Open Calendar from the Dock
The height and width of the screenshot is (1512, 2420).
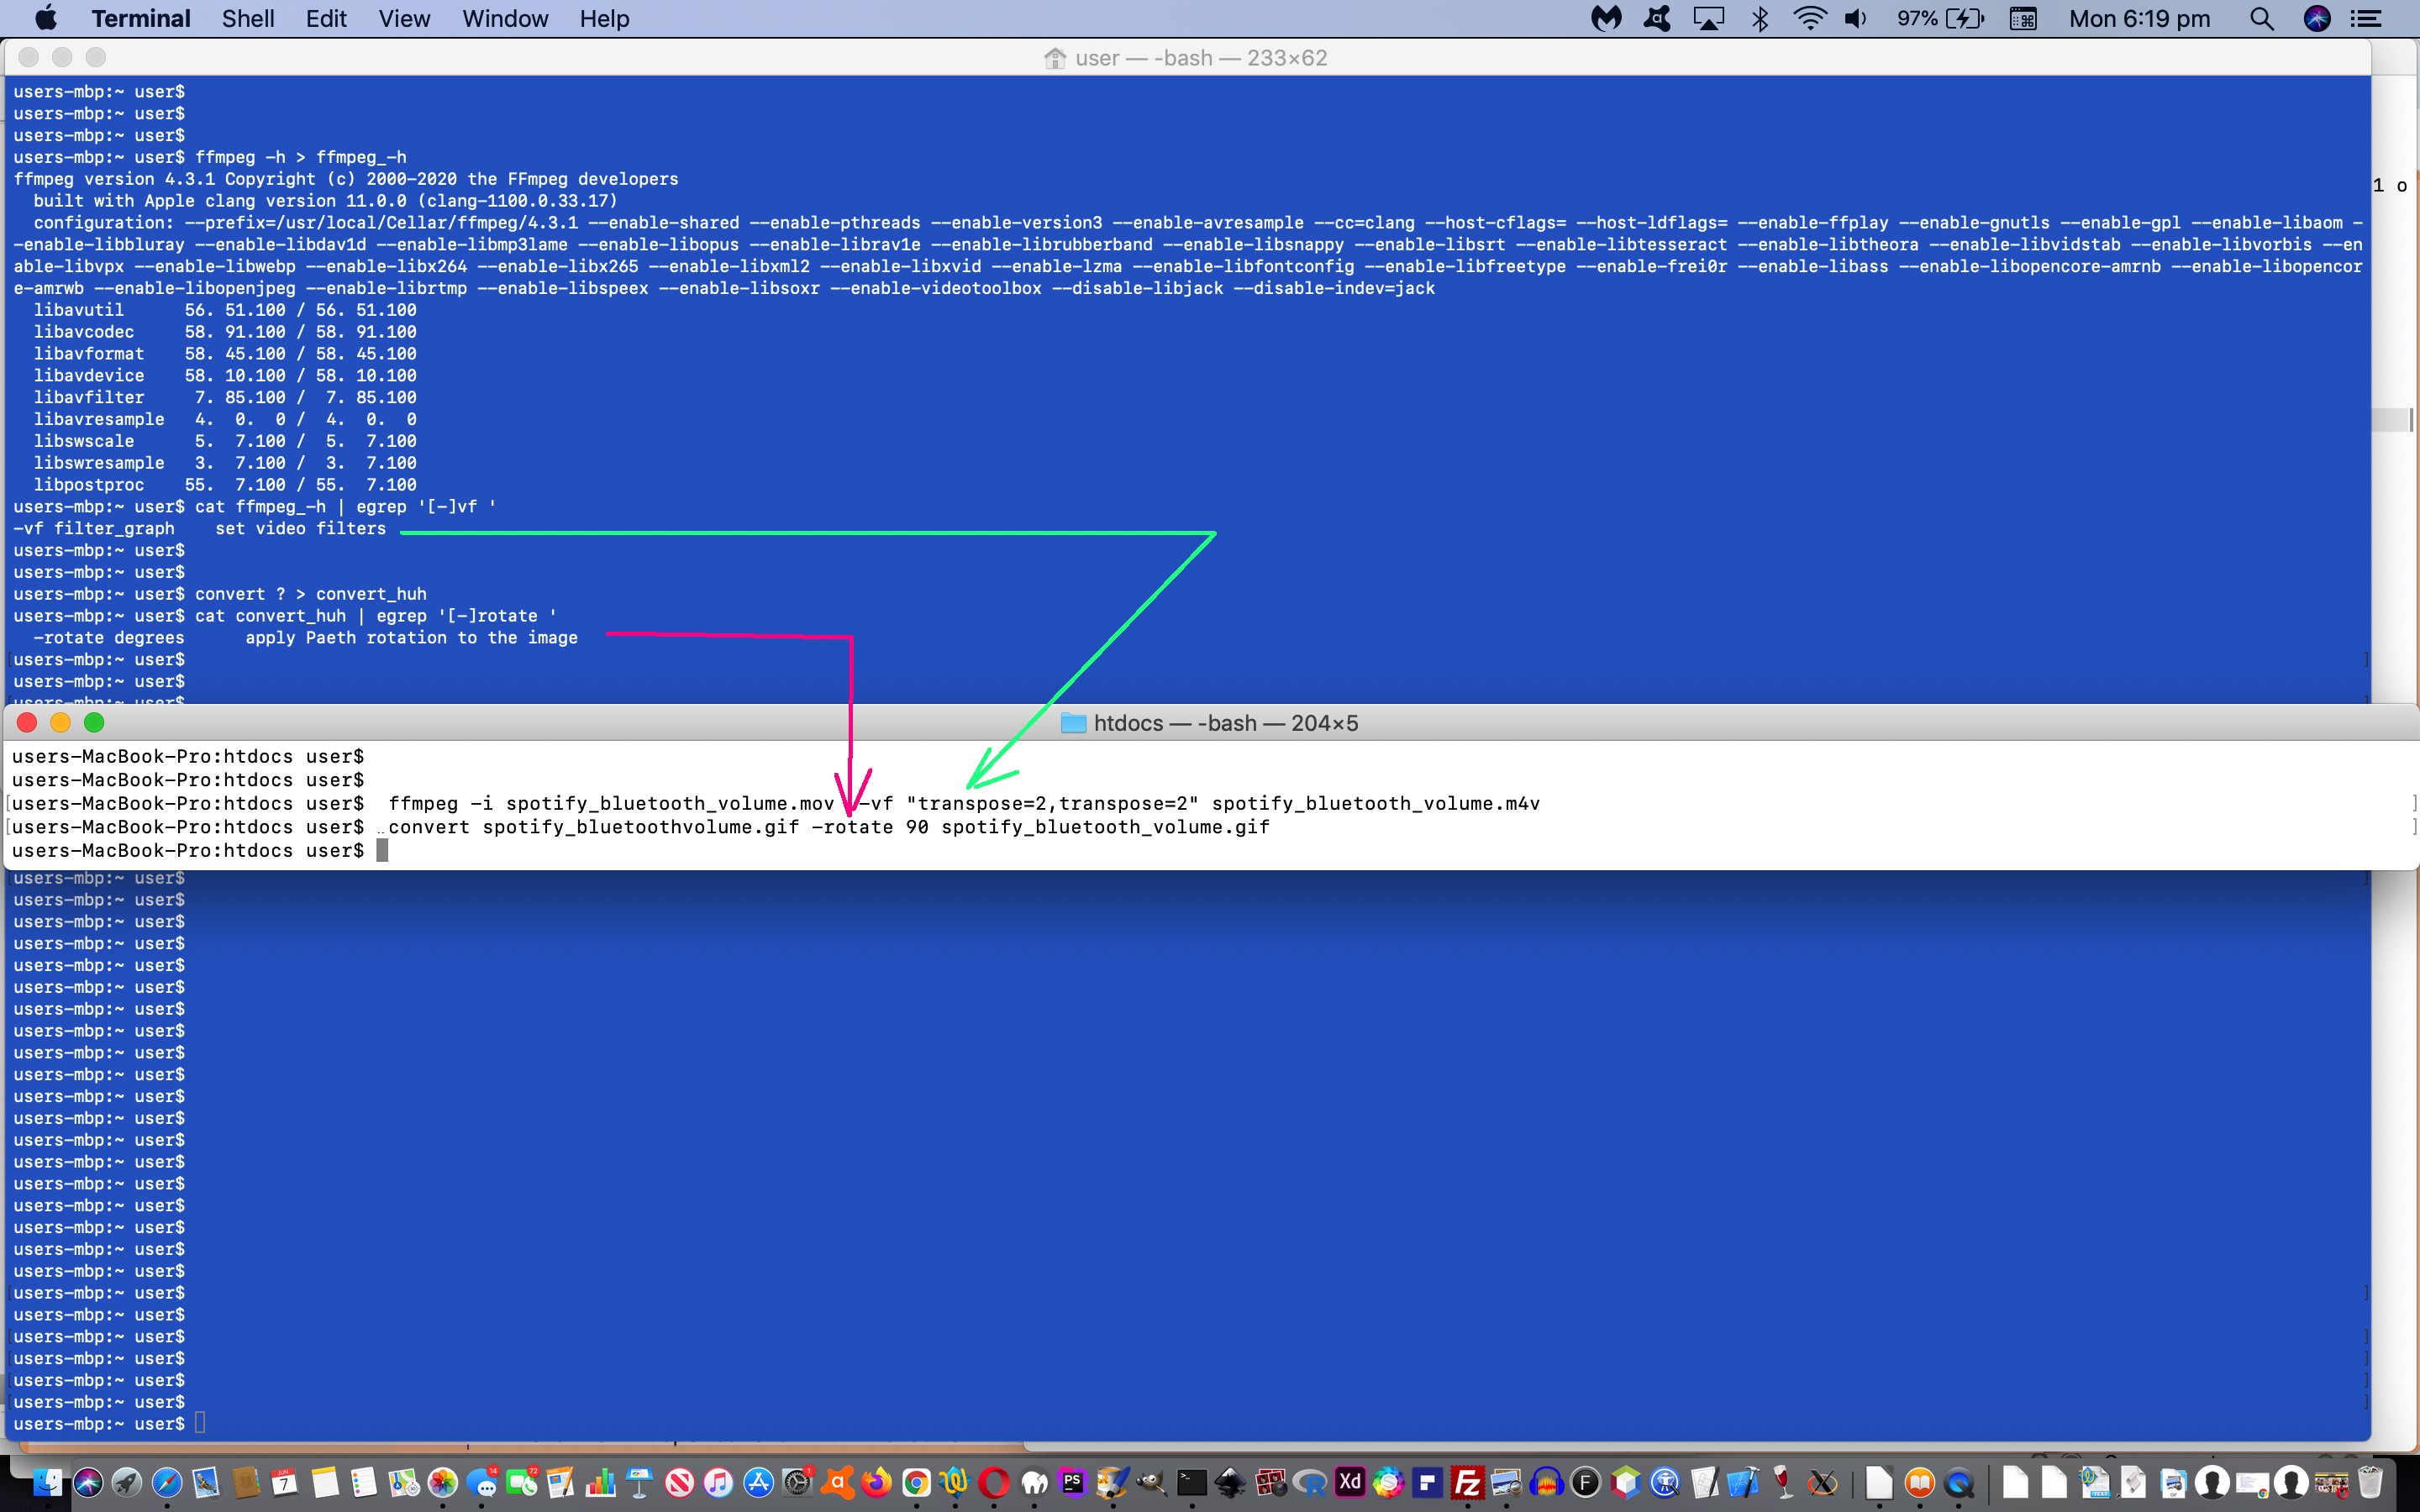(x=284, y=1482)
